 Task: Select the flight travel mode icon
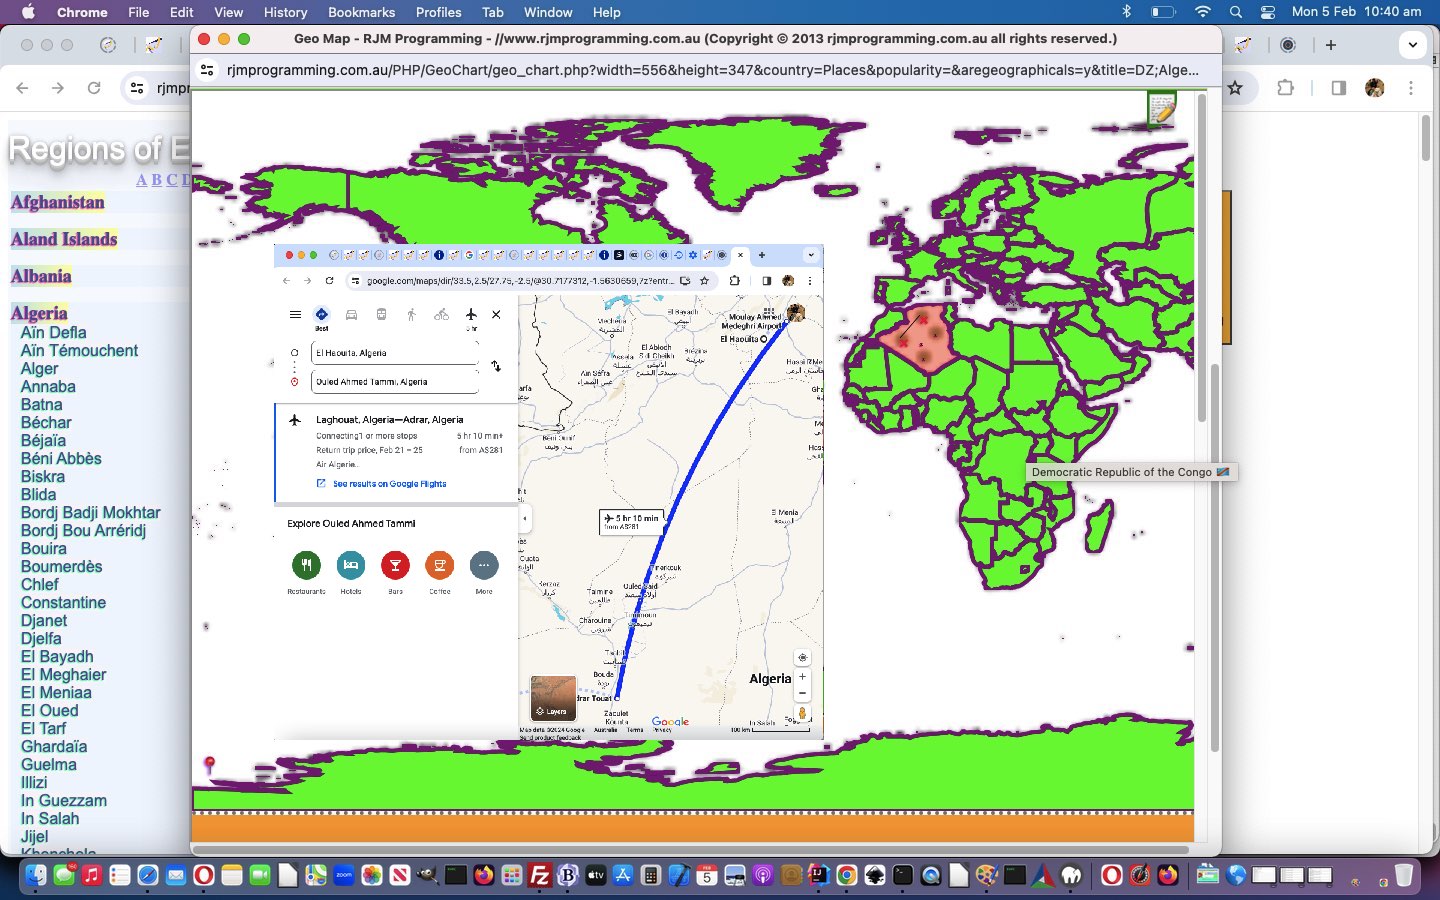pyautogui.click(x=471, y=314)
